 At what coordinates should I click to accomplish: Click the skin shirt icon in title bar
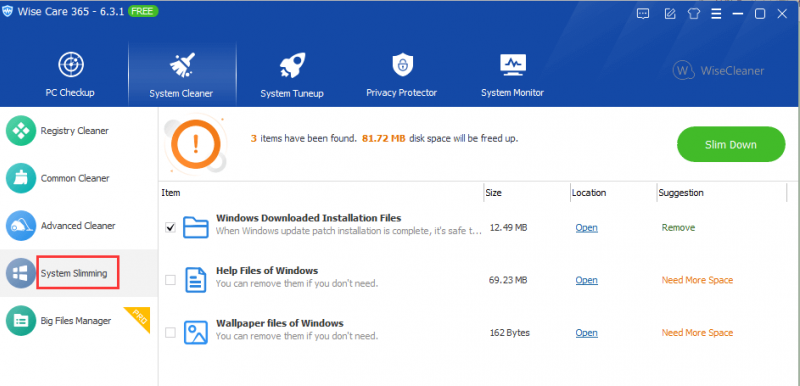click(x=693, y=14)
